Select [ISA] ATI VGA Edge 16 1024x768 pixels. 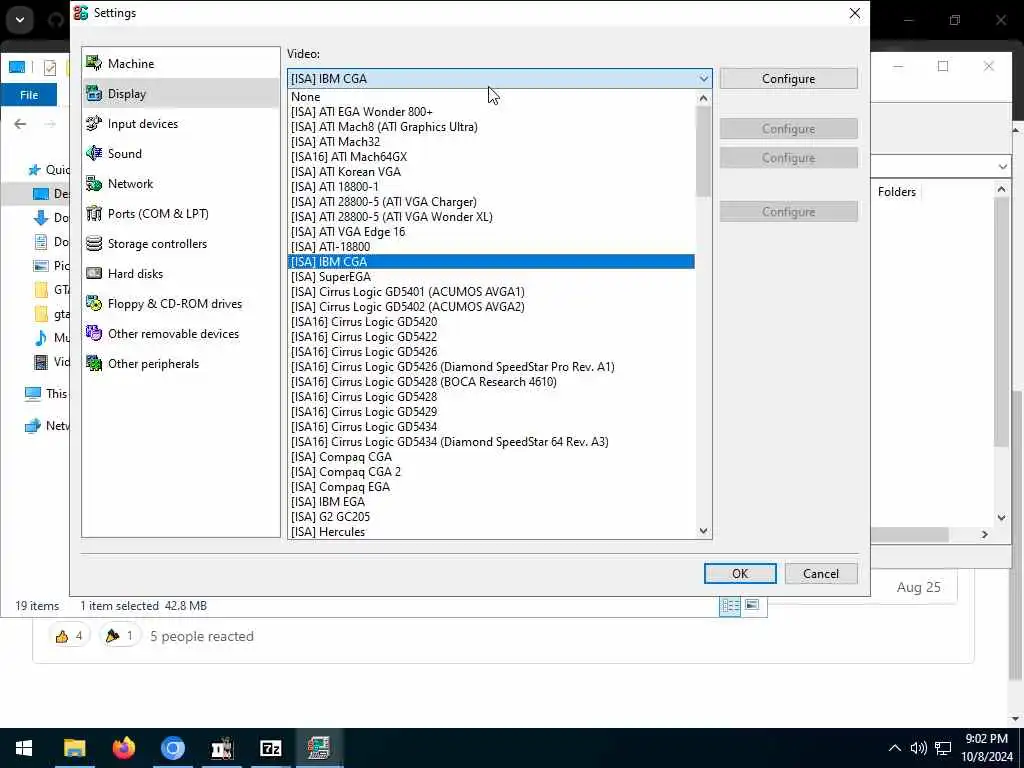(x=491, y=232)
